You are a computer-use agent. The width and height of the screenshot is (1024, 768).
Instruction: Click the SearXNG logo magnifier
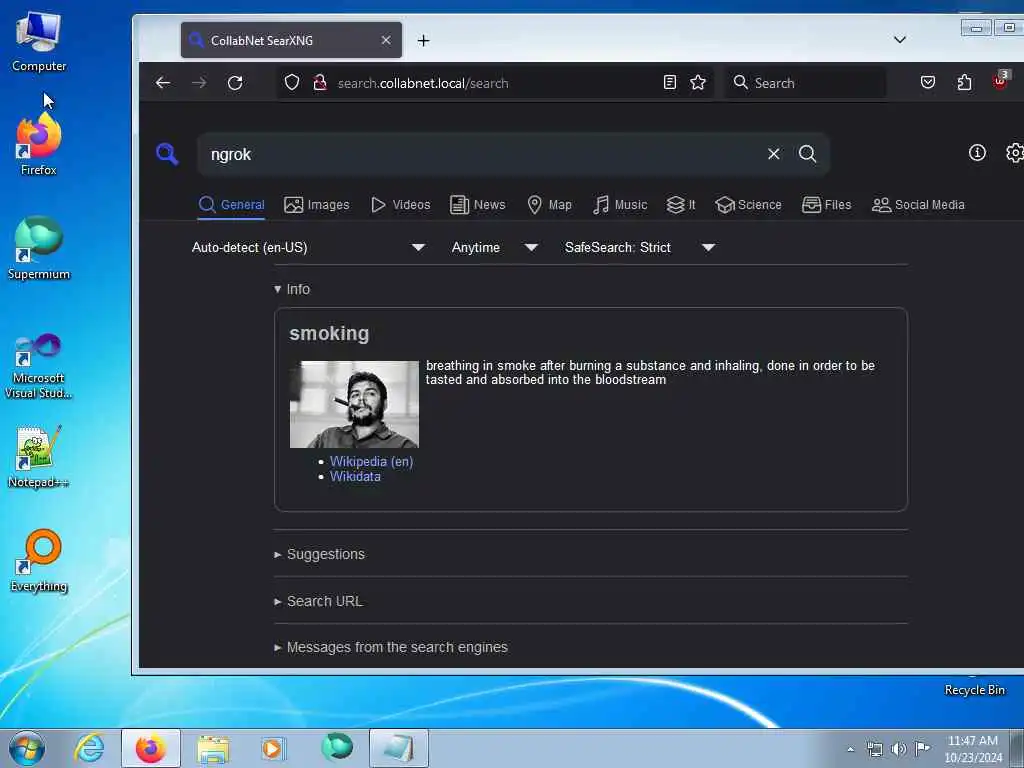pyautogui.click(x=167, y=154)
